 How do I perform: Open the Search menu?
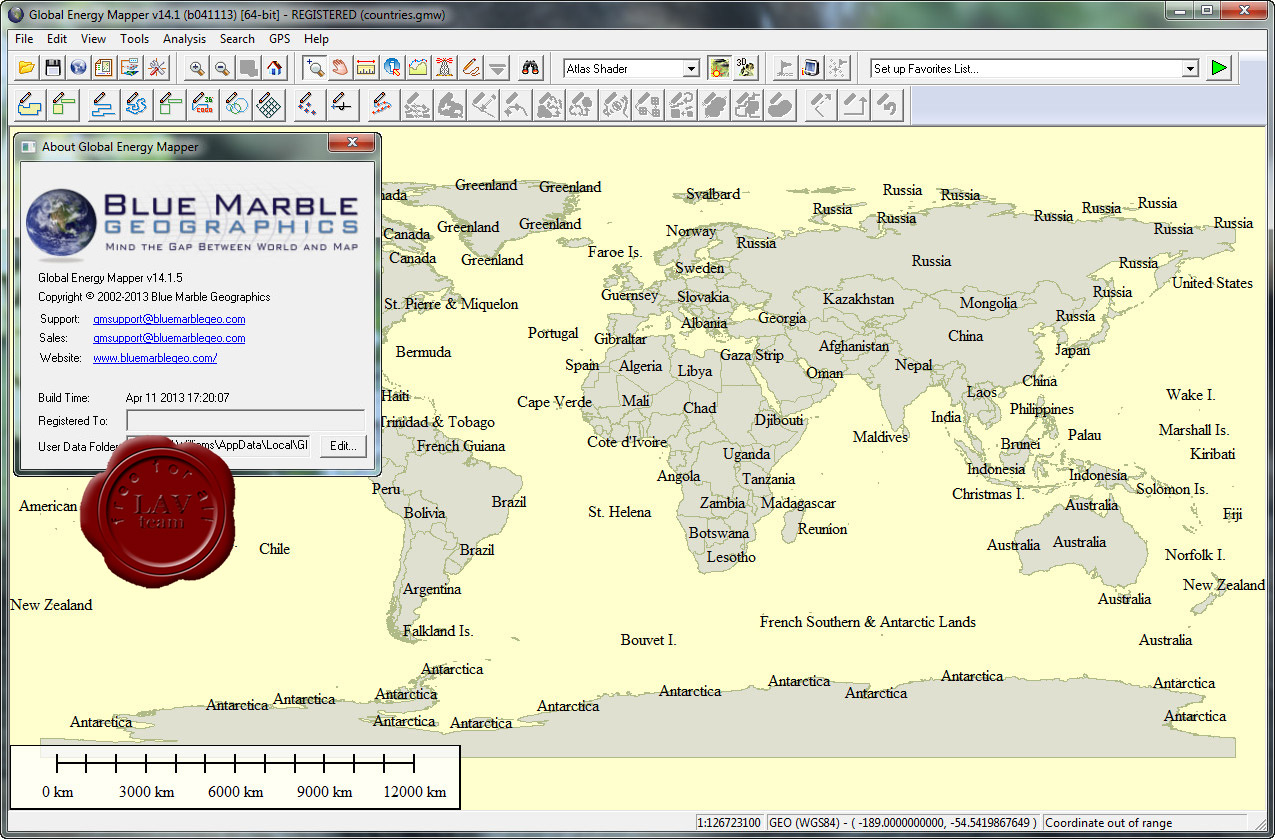click(237, 39)
